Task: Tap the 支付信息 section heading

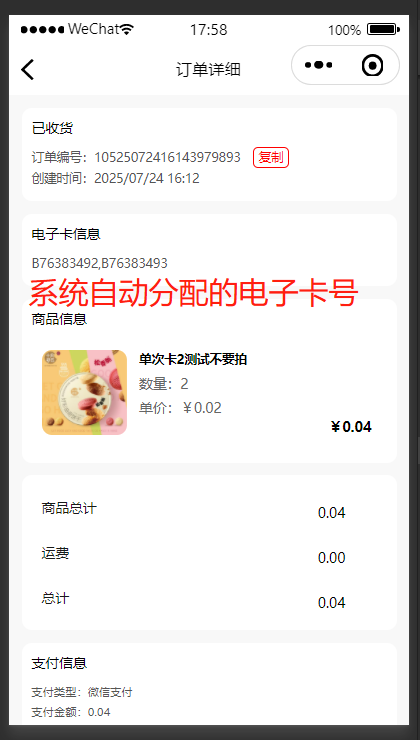Action: pos(59,663)
